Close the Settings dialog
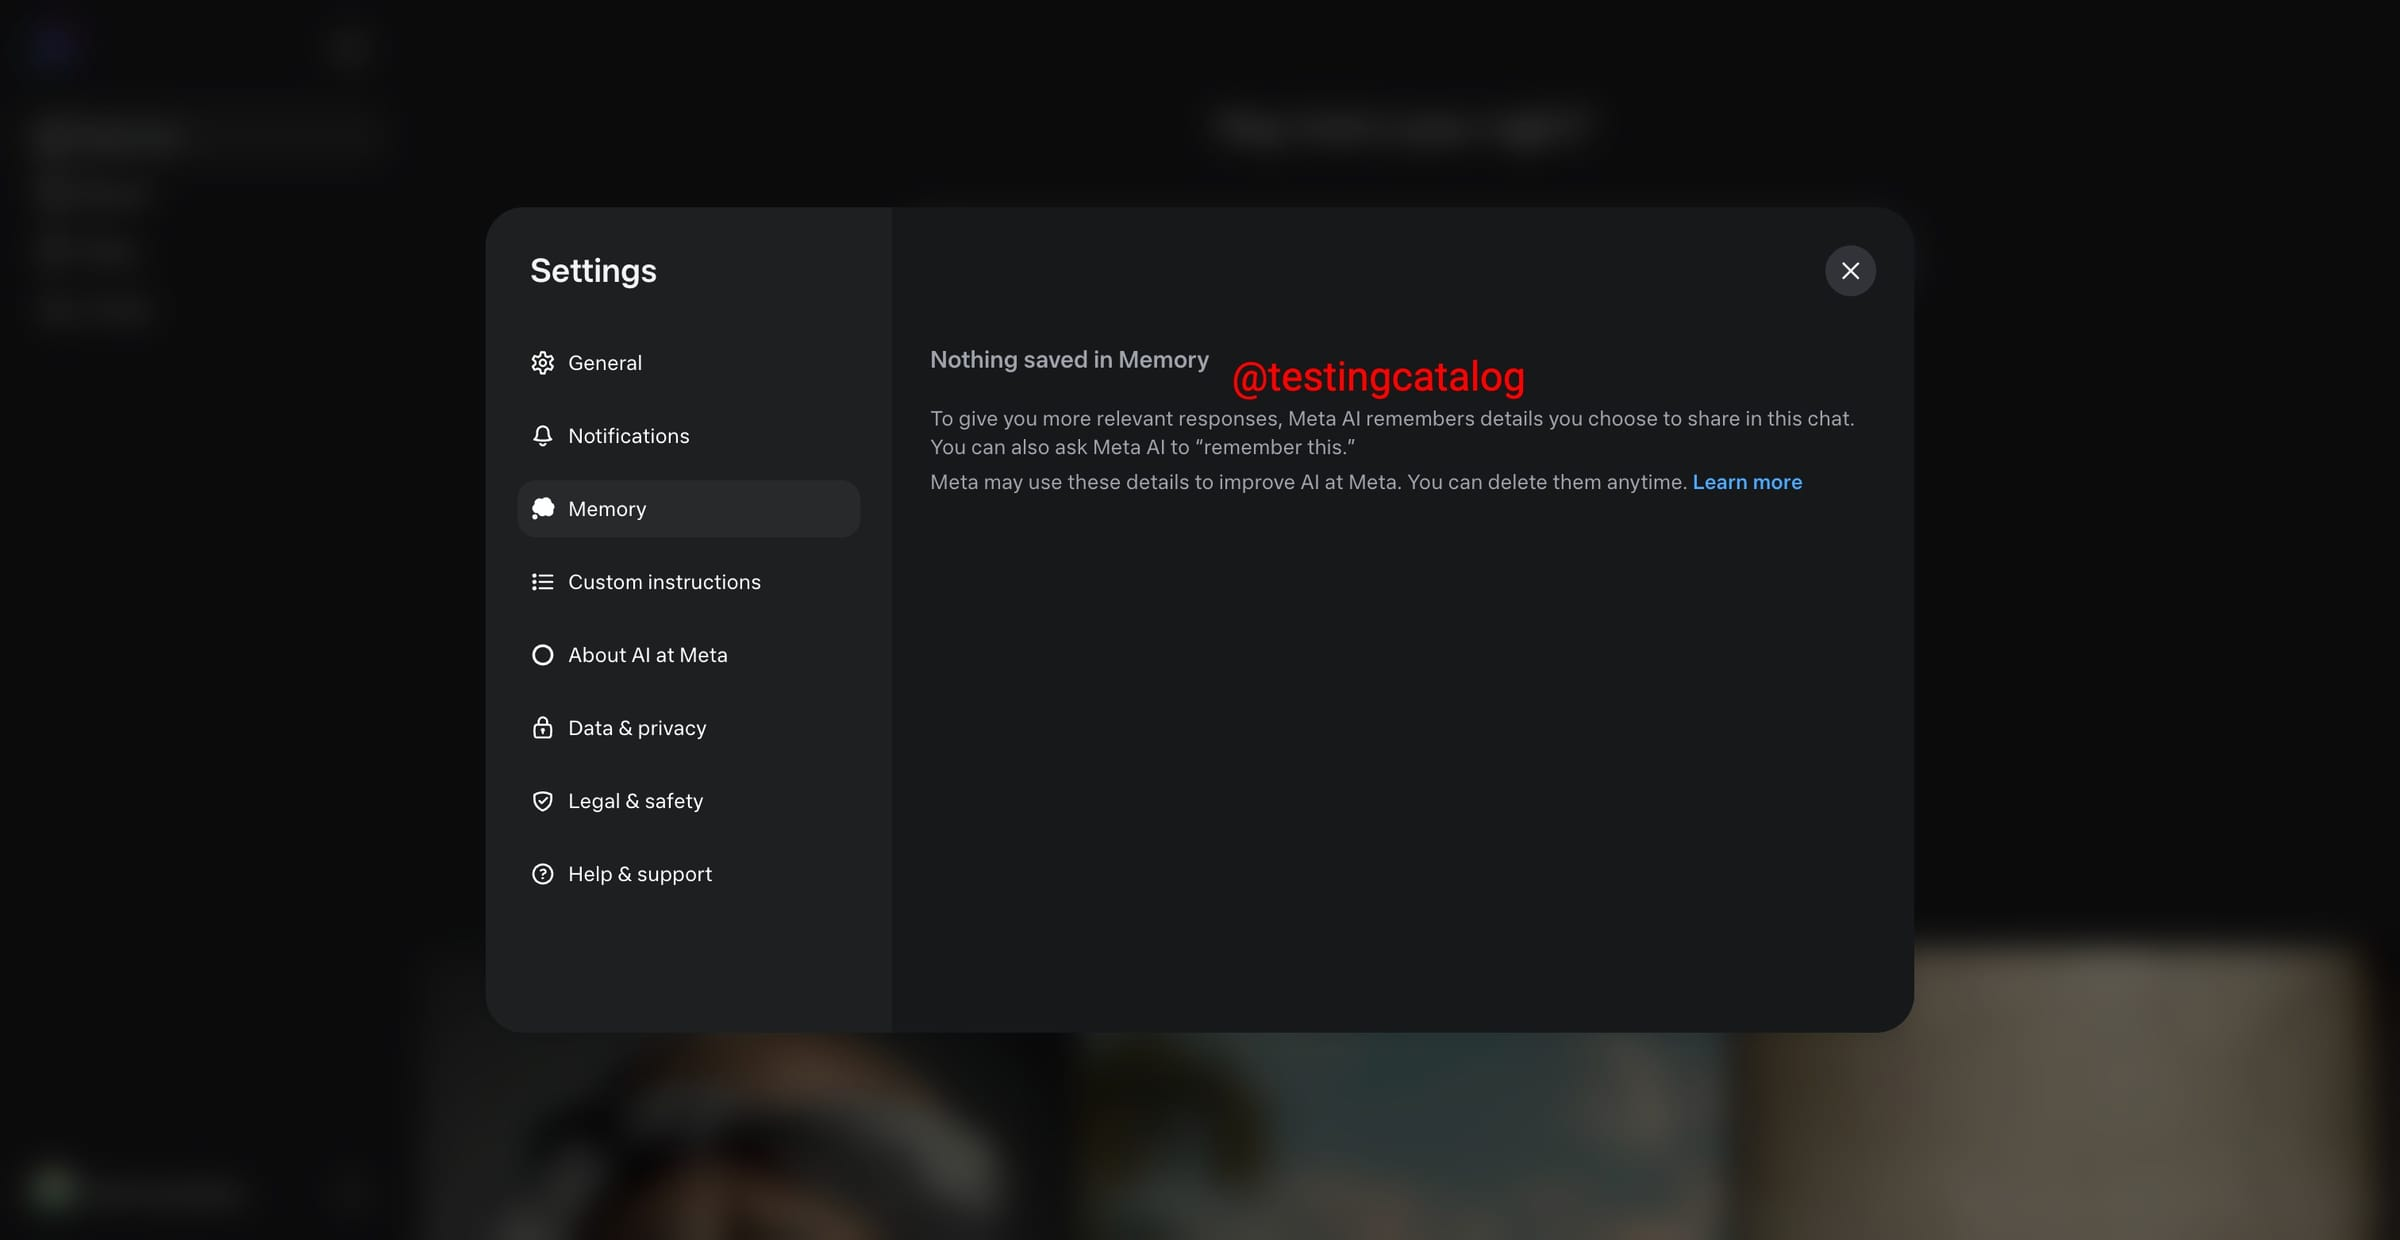 (x=1850, y=271)
